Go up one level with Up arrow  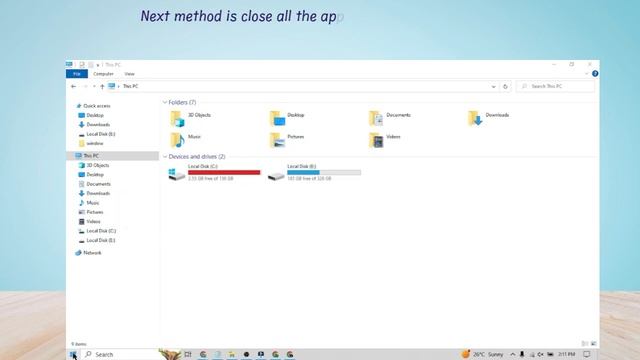point(102,87)
